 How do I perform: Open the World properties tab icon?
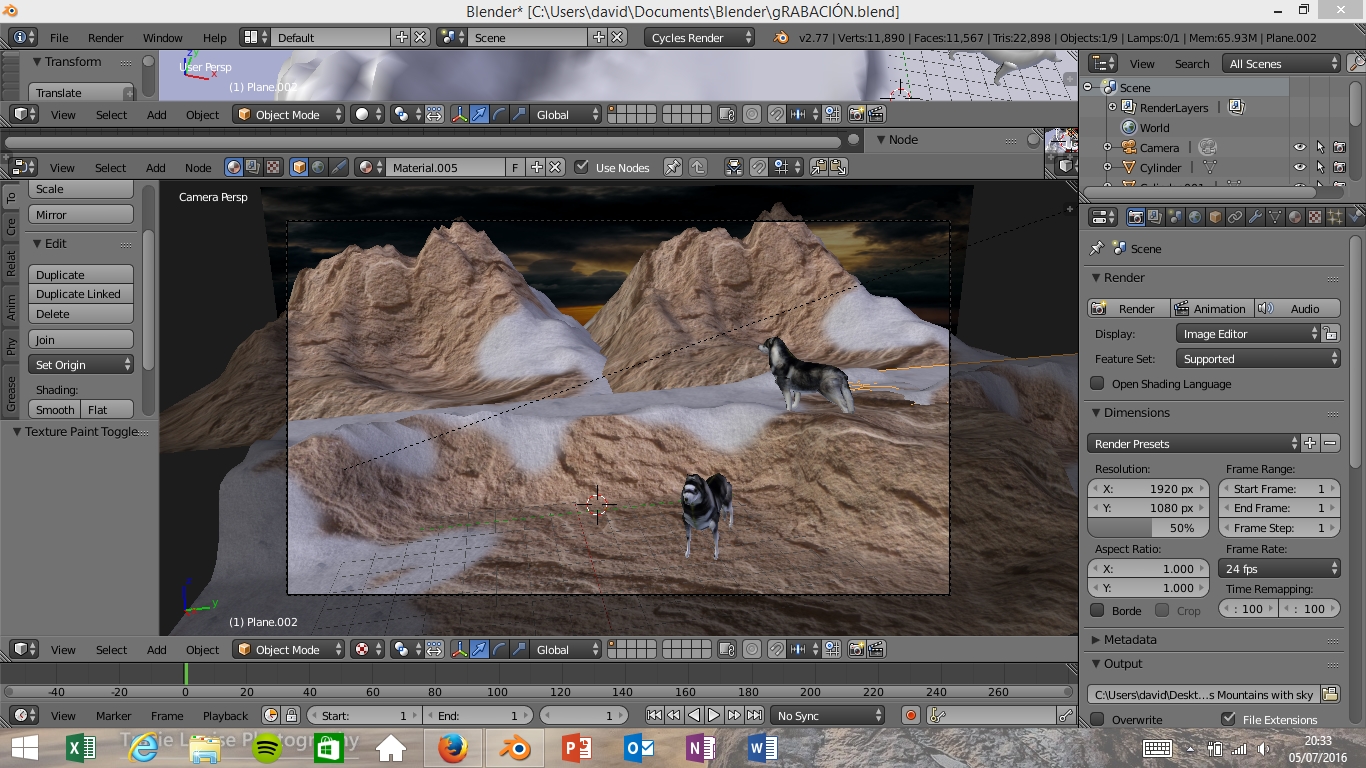coord(1195,217)
